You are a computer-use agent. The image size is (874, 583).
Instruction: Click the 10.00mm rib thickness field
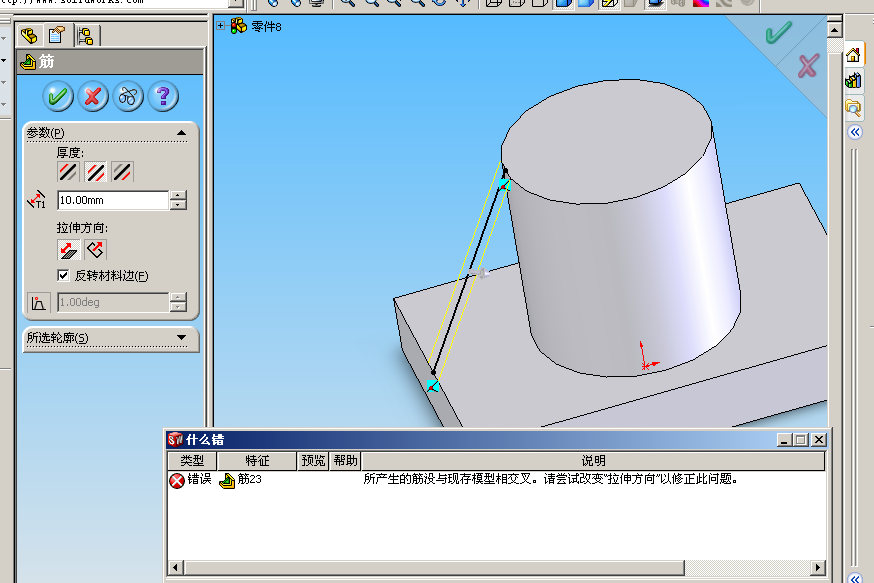tap(113, 200)
